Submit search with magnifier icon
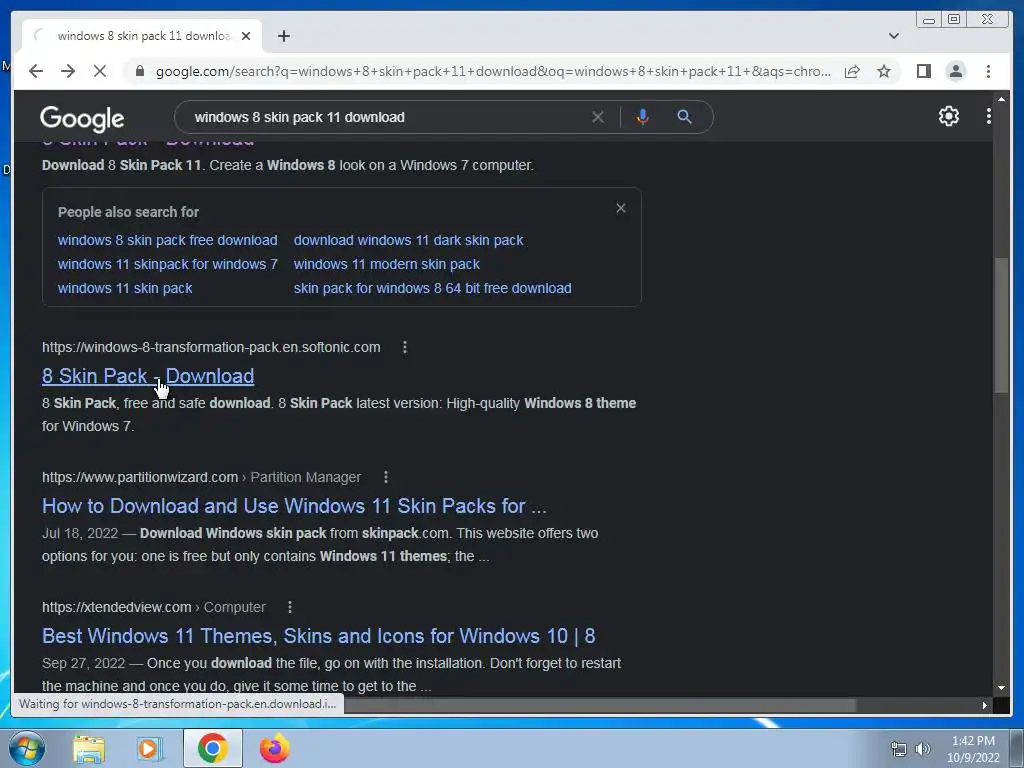Viewport: 1024px width, 768px height. (684, 117)
